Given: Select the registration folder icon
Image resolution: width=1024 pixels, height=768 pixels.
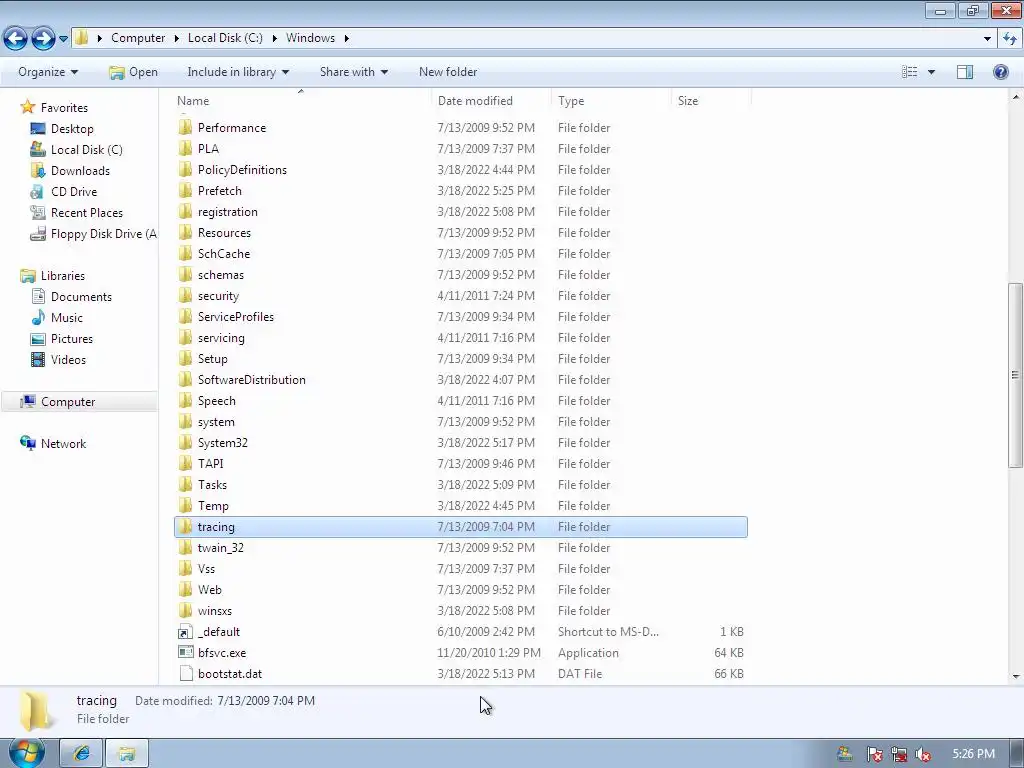Looking at the screenshot, I should (185, 212).
